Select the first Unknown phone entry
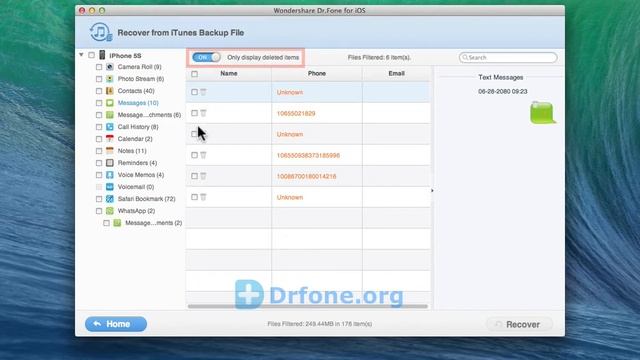This screenshot has height=360, width=640. coord(290,92)
